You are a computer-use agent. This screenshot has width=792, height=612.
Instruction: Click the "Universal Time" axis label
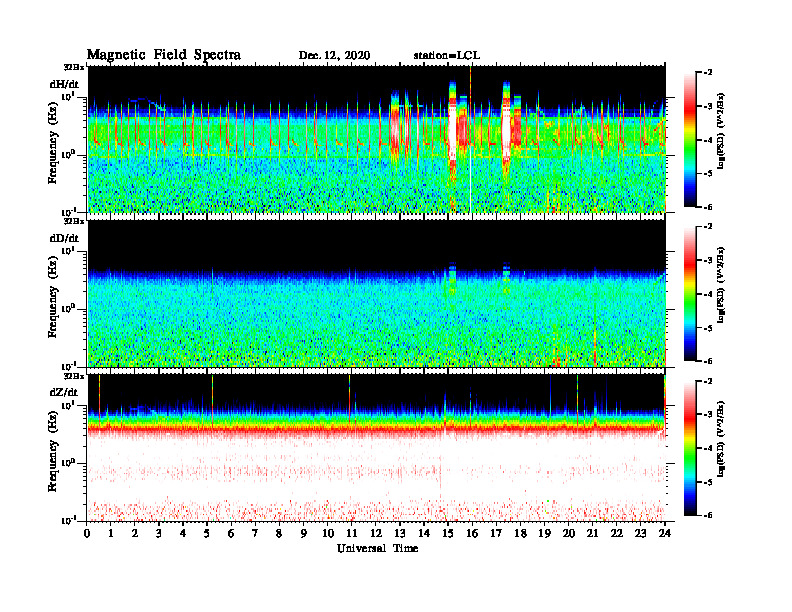[377, 548]
